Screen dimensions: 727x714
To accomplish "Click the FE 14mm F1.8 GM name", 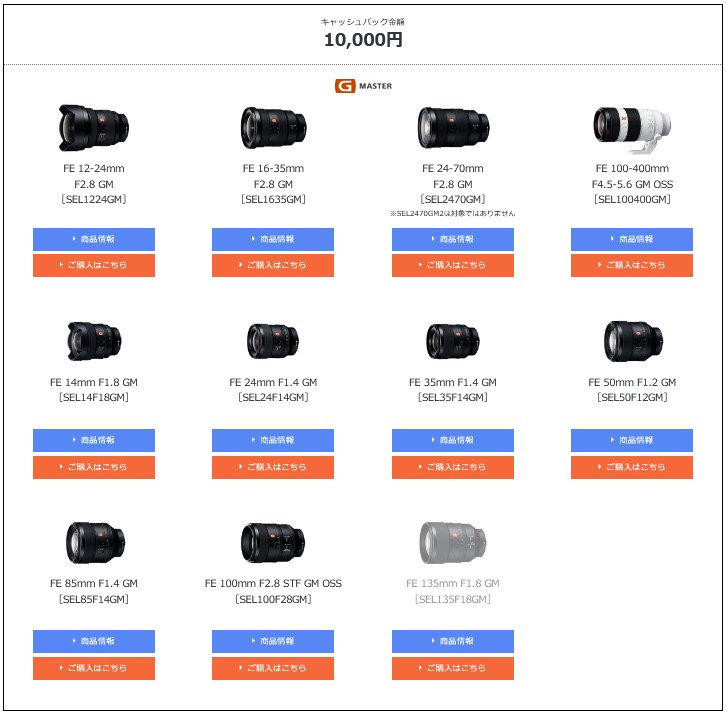I will point(94,382).
